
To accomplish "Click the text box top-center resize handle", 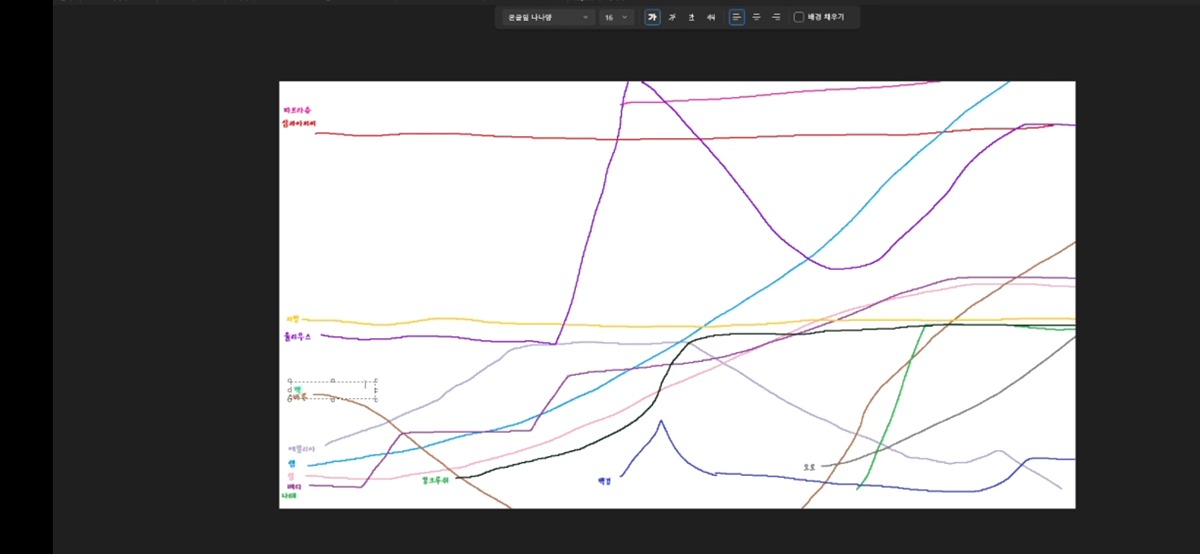I will click(x=333, y=381).
